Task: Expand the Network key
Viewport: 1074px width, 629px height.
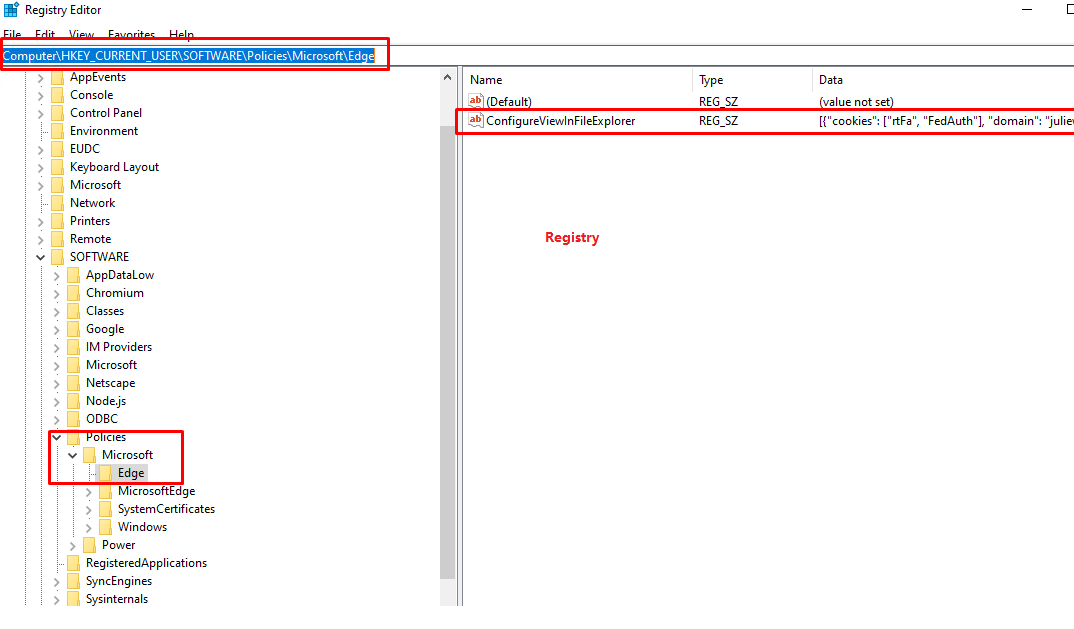Action: [40, 202]
